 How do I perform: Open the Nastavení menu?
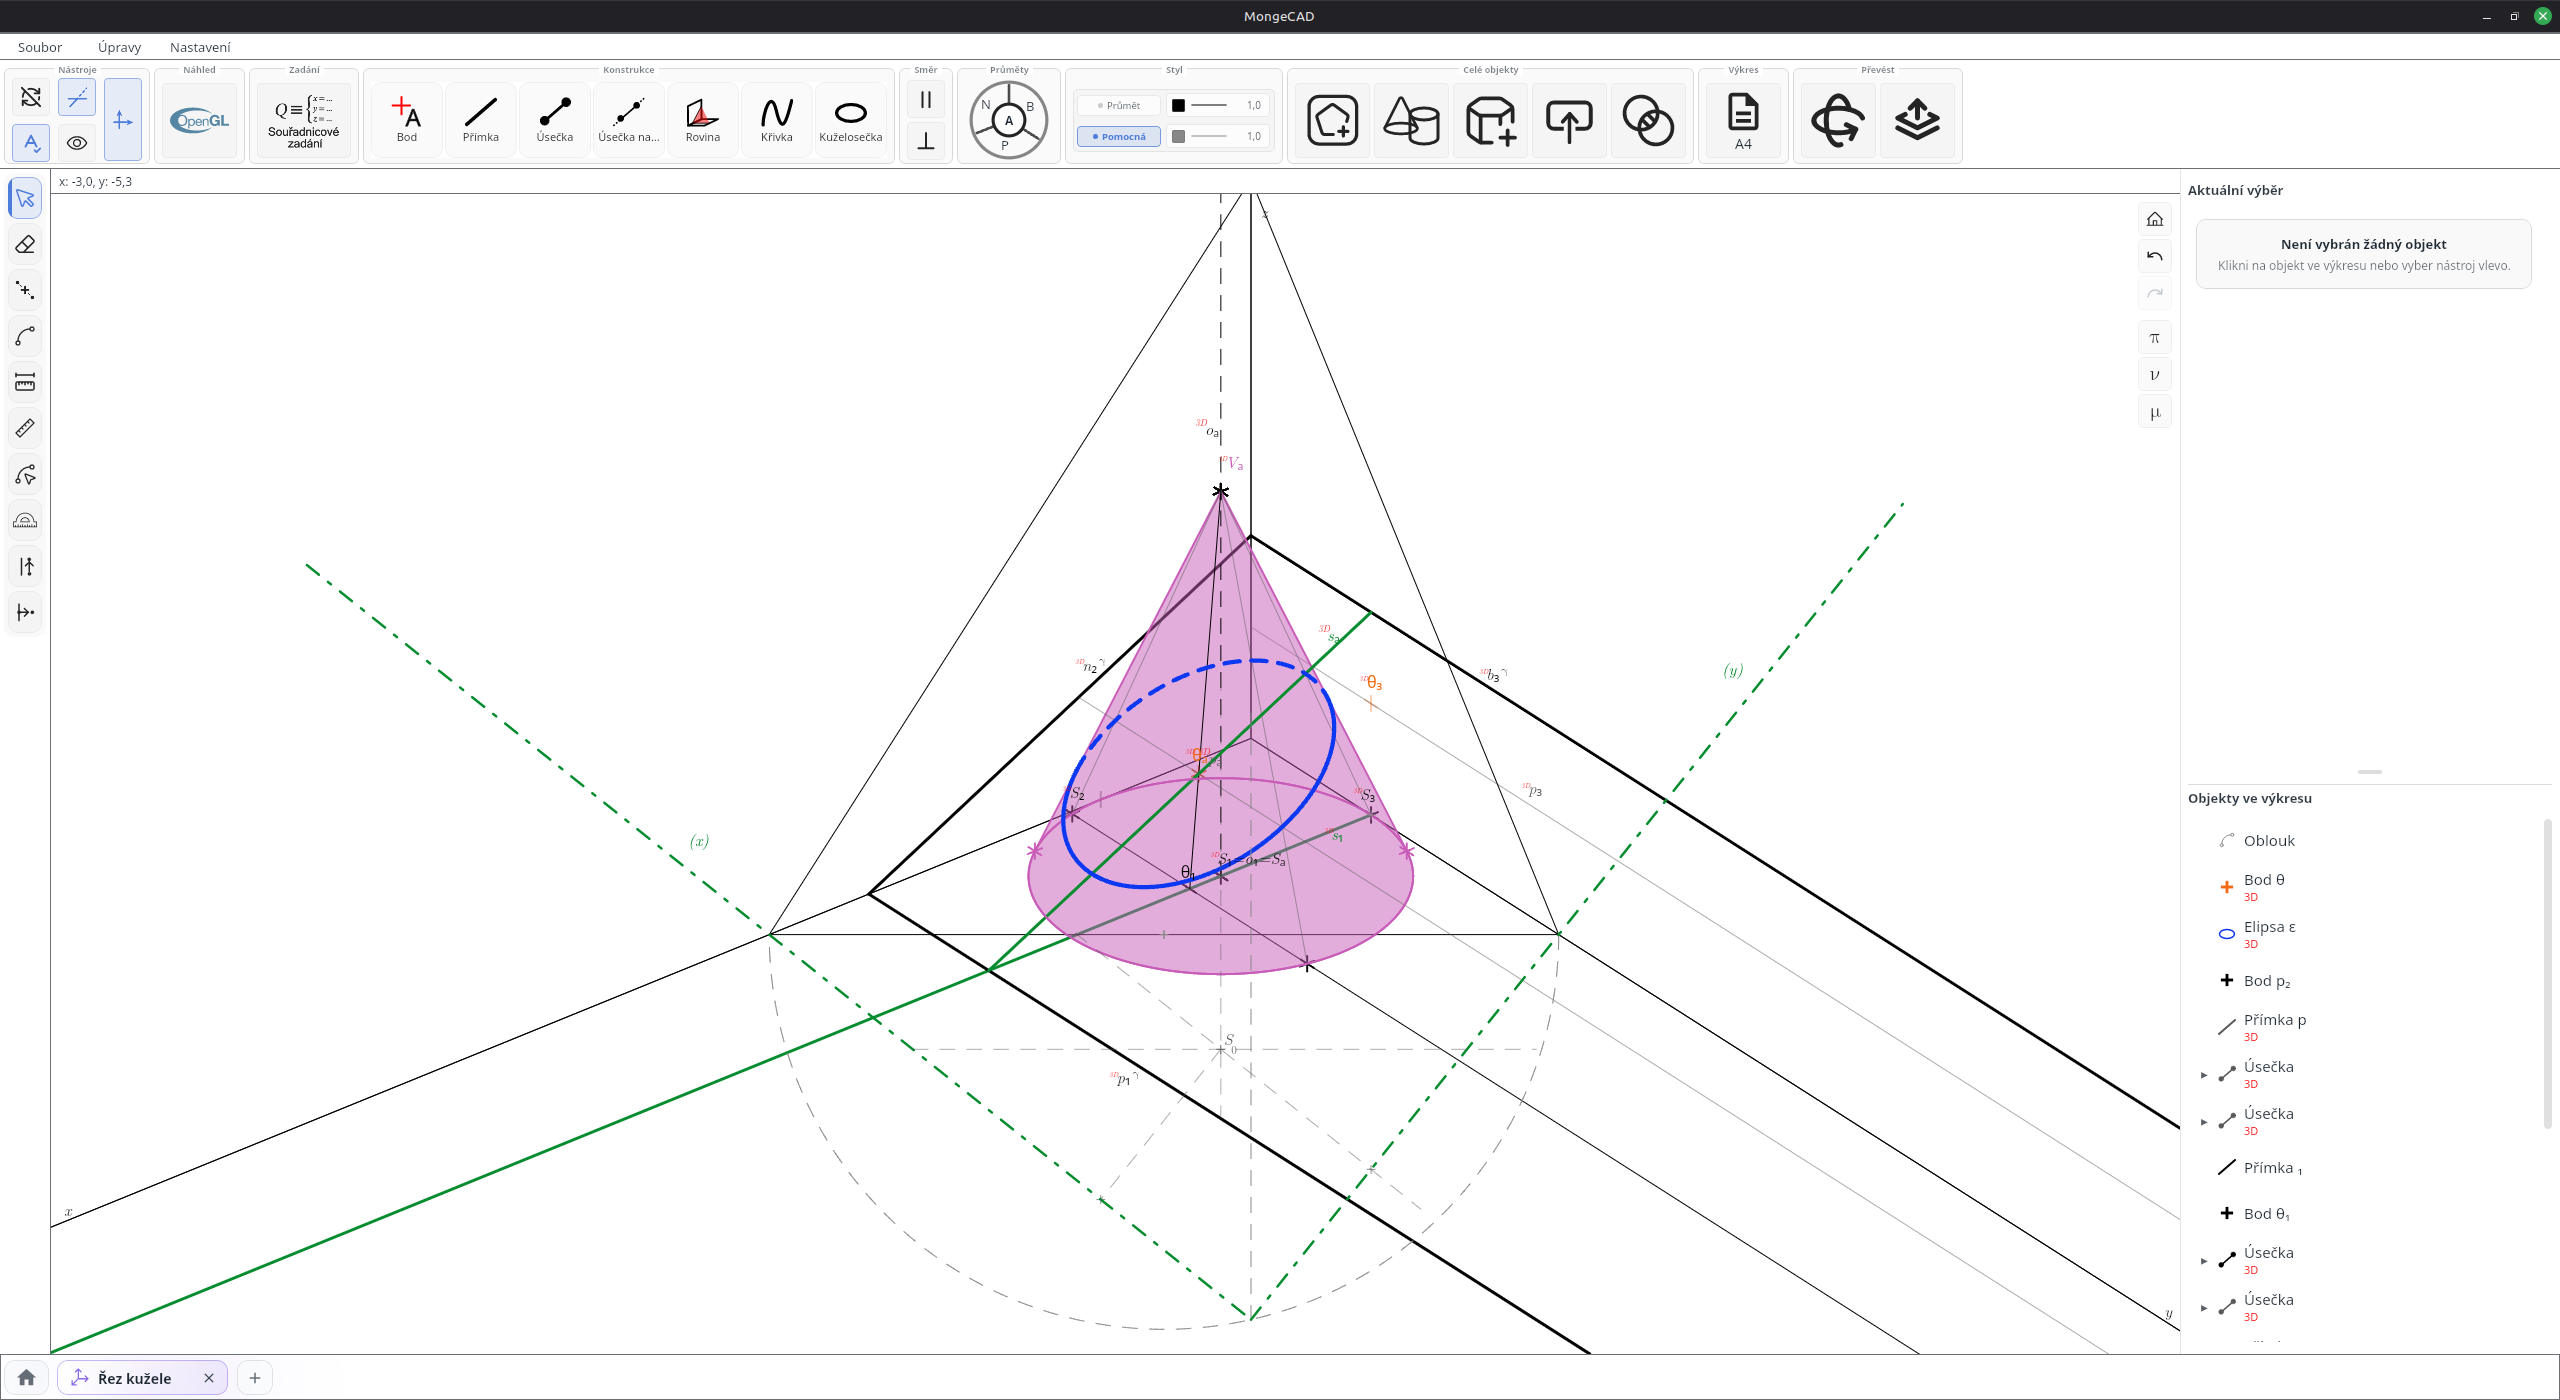[x=200, y=47]
